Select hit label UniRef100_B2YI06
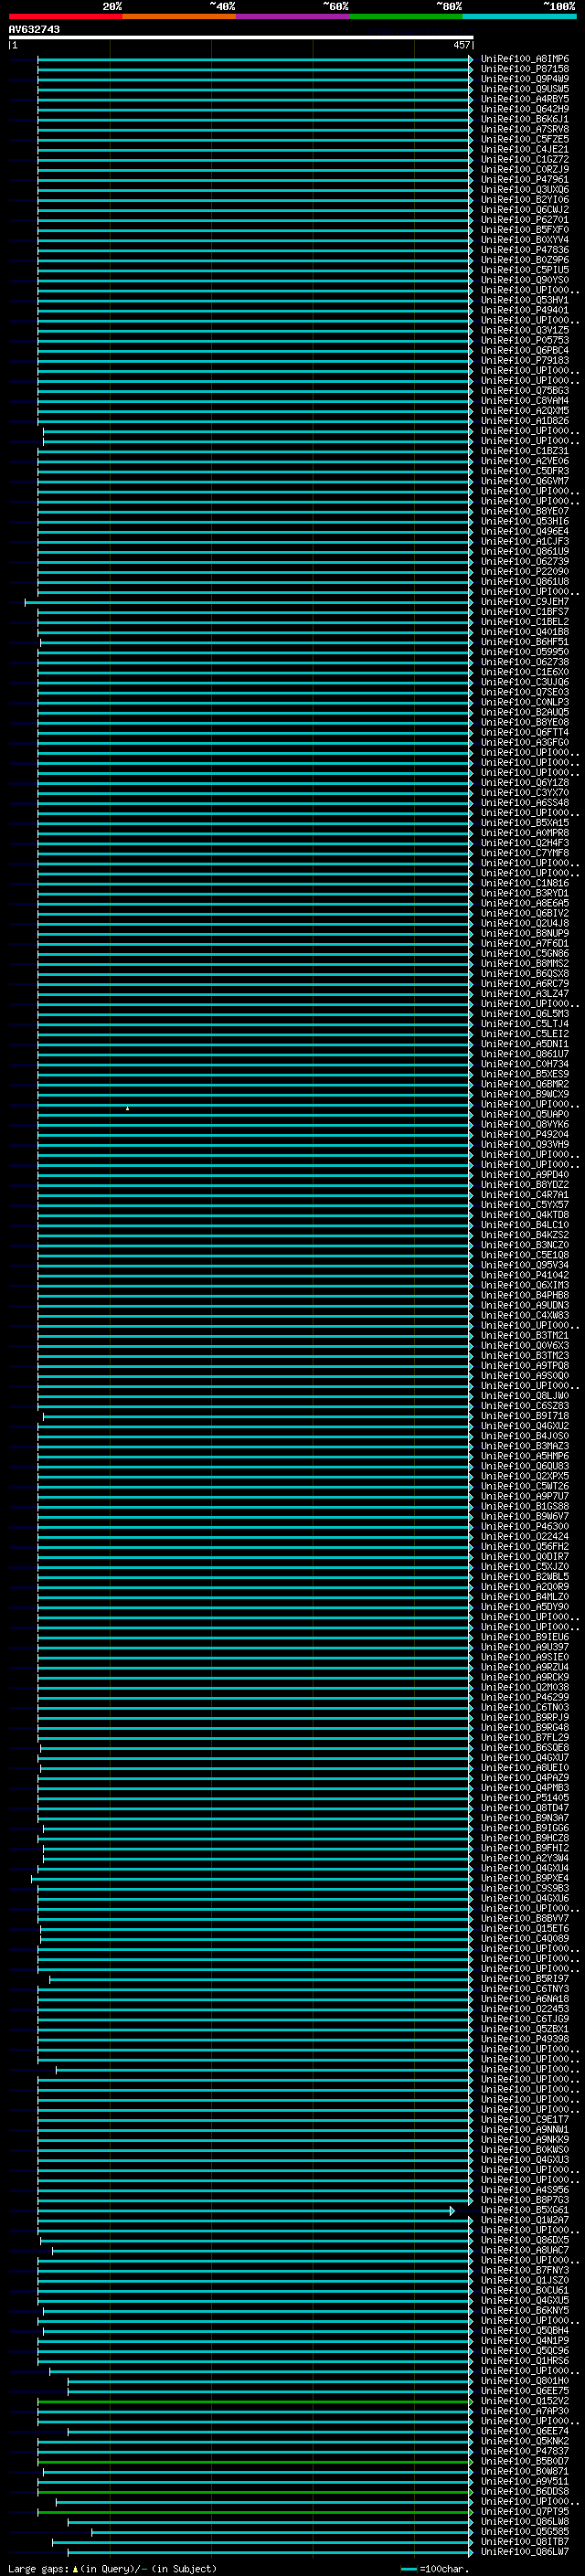This screenshot has width=585, height=2576. pos(524,200)
